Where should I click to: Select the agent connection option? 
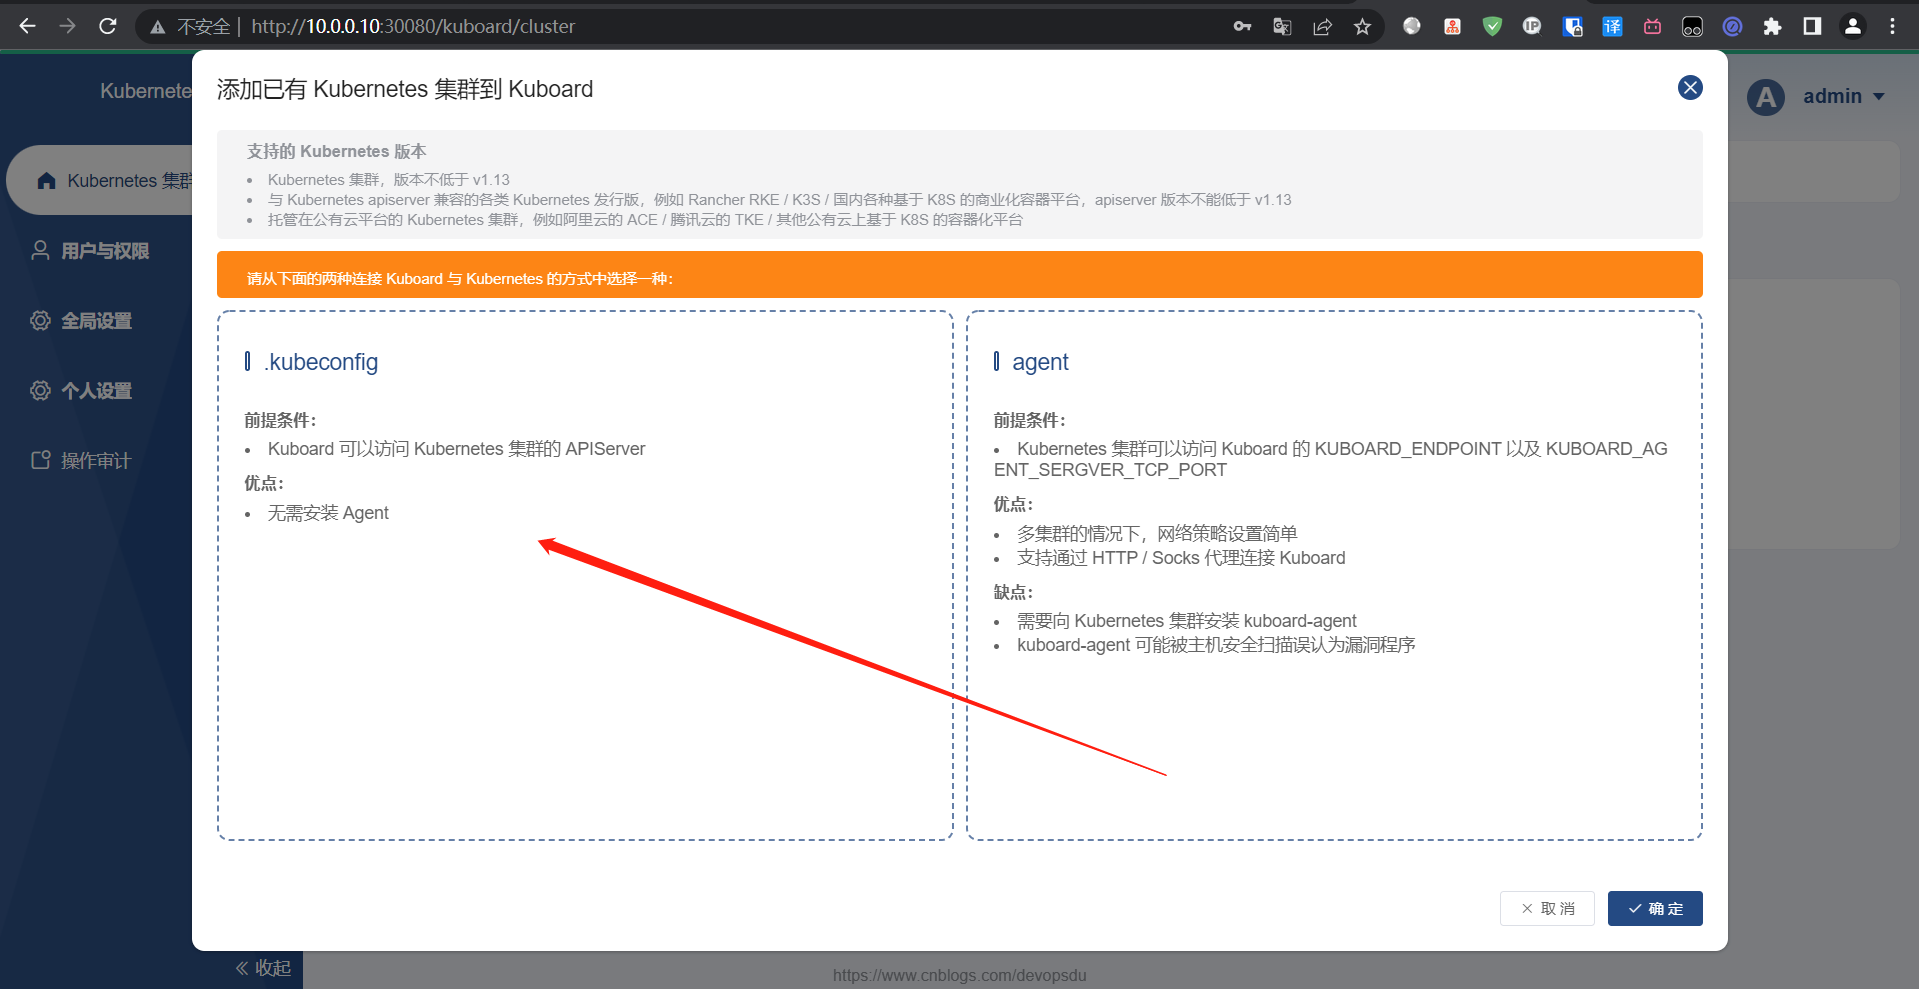click(x=1334, y=575)
